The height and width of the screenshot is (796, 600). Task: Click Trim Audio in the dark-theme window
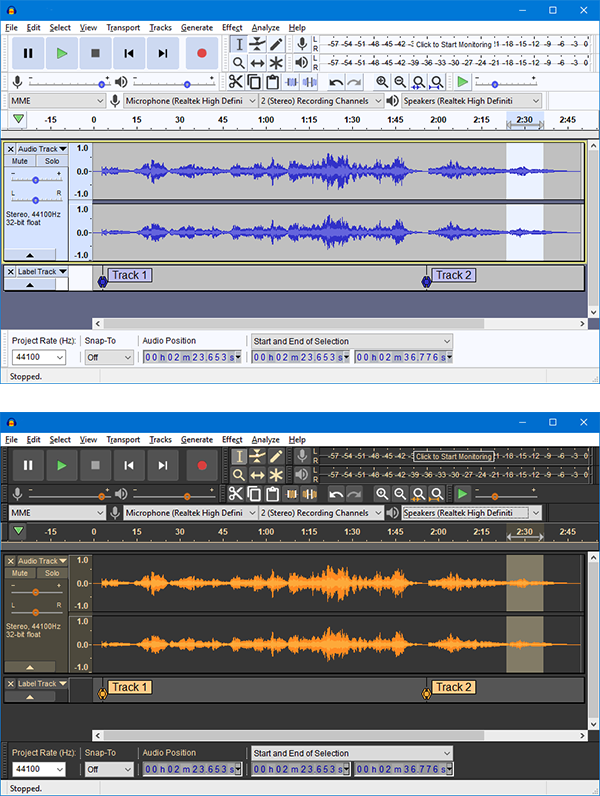(x=291, y=494)
